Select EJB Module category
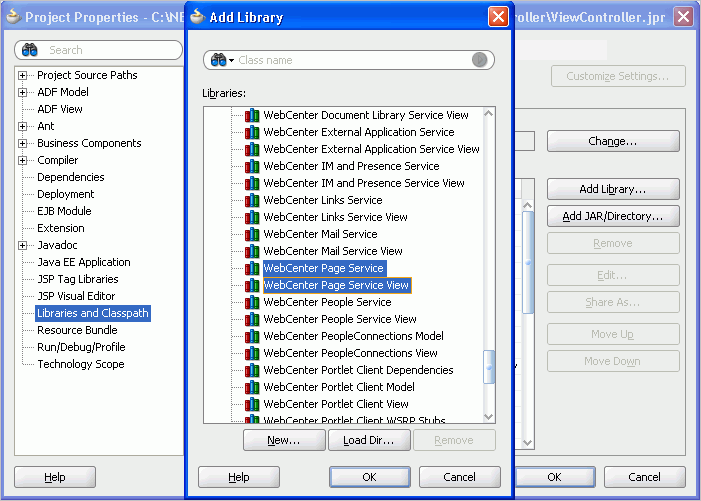This screenshot has height=501, width=701. (x=64, y=211)
